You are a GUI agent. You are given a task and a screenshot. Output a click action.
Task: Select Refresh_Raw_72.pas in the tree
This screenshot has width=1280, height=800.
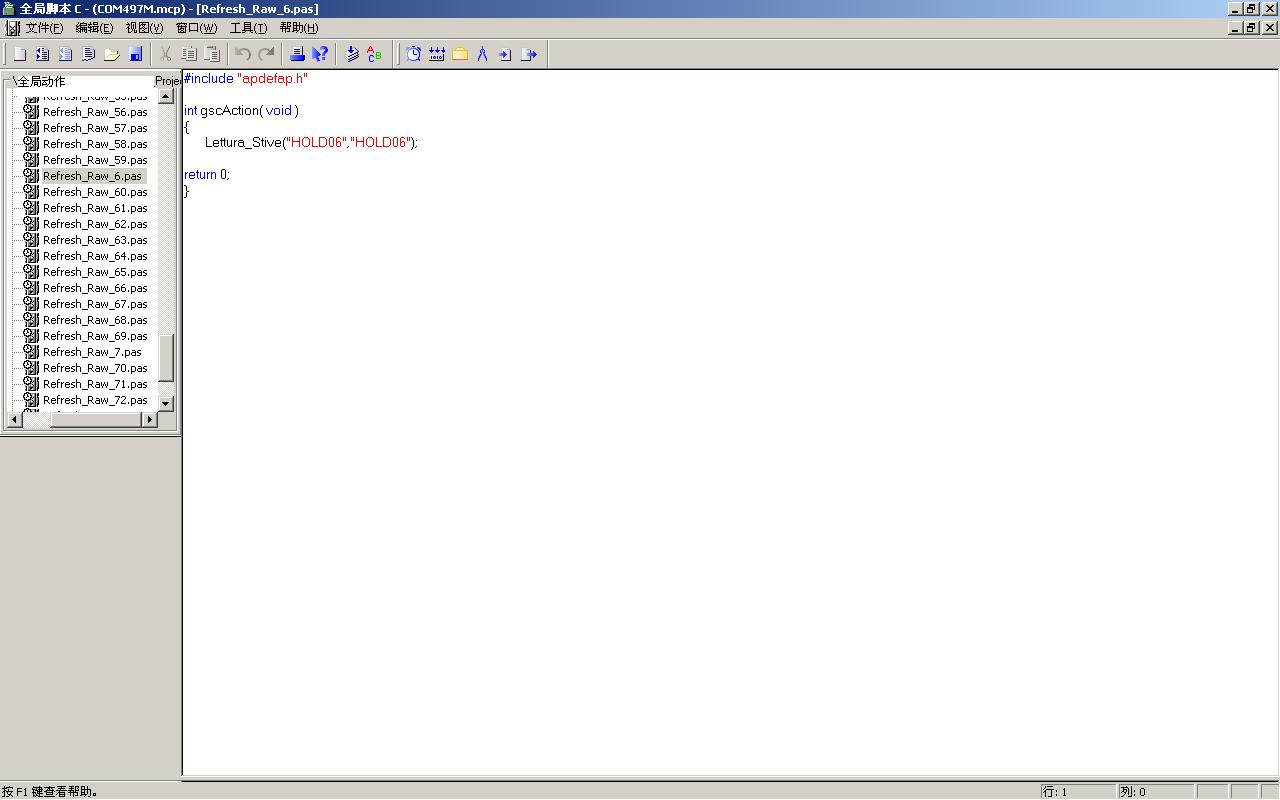pyautogui.click(x=95, y=400)
